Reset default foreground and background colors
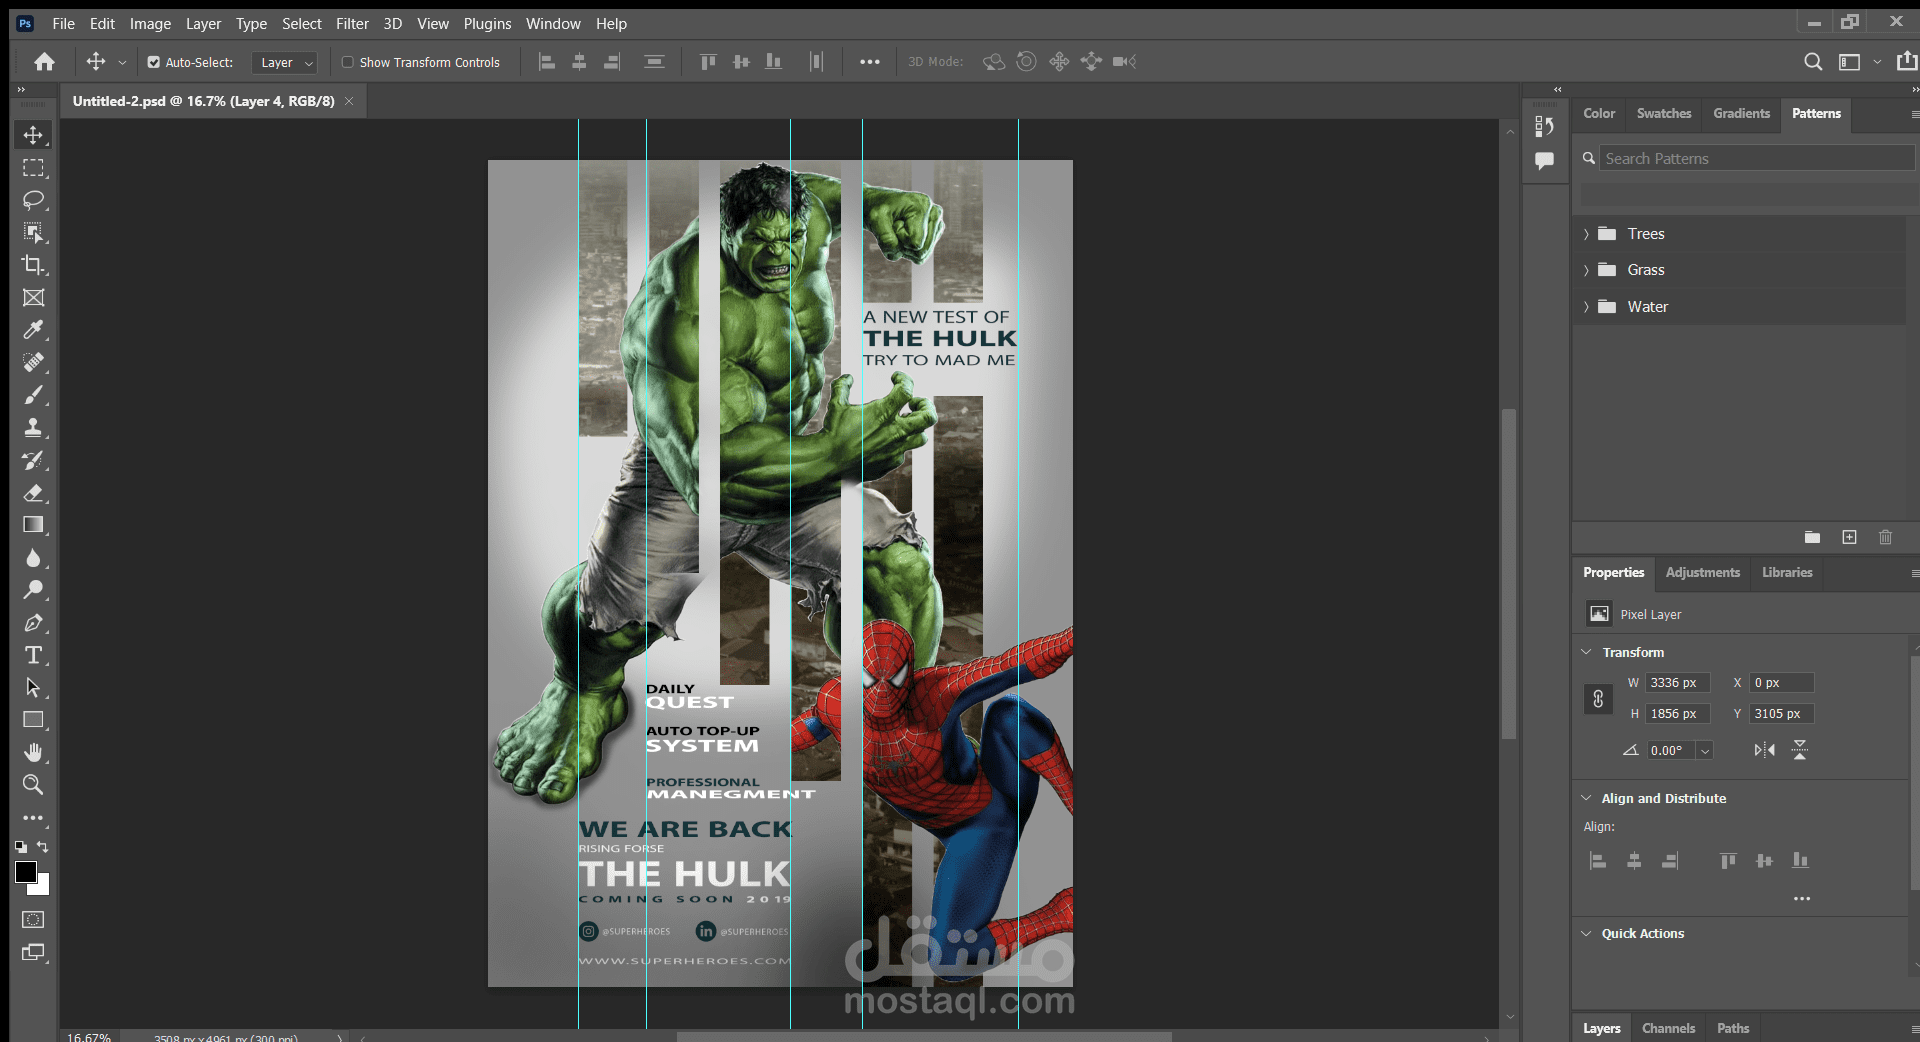Viewport: 1920px width, 1042px height. pos(21,847)
